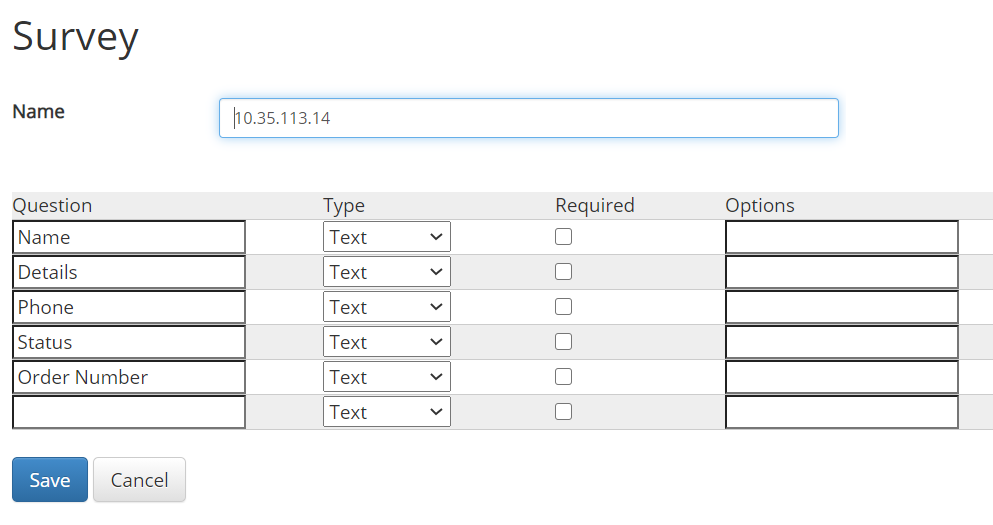Viewport: 993px width, 525px height.
Task: Tick Required checkbox for Name question
Action: click(x=563, y=237)
